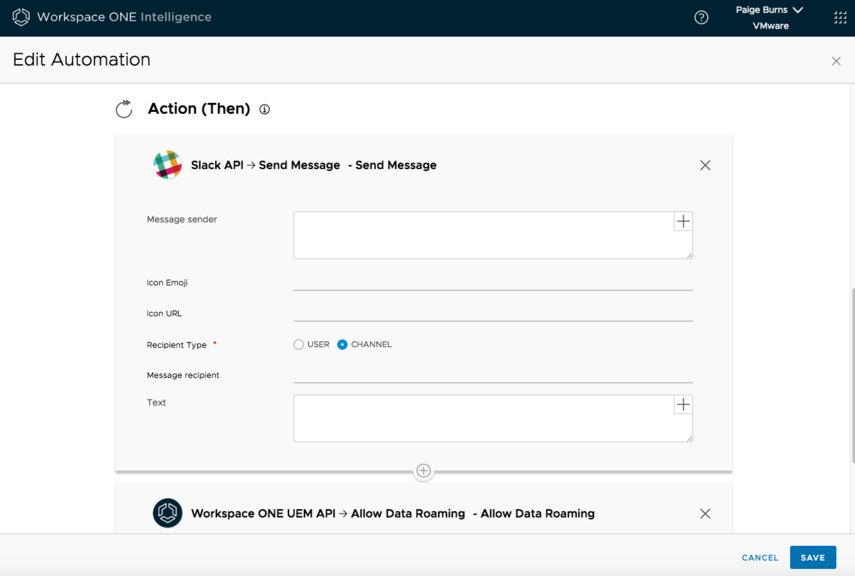The height and width of the screenshot is (576, 855).
Task: Click the CANCEL button
Action: tap(760, 557)
